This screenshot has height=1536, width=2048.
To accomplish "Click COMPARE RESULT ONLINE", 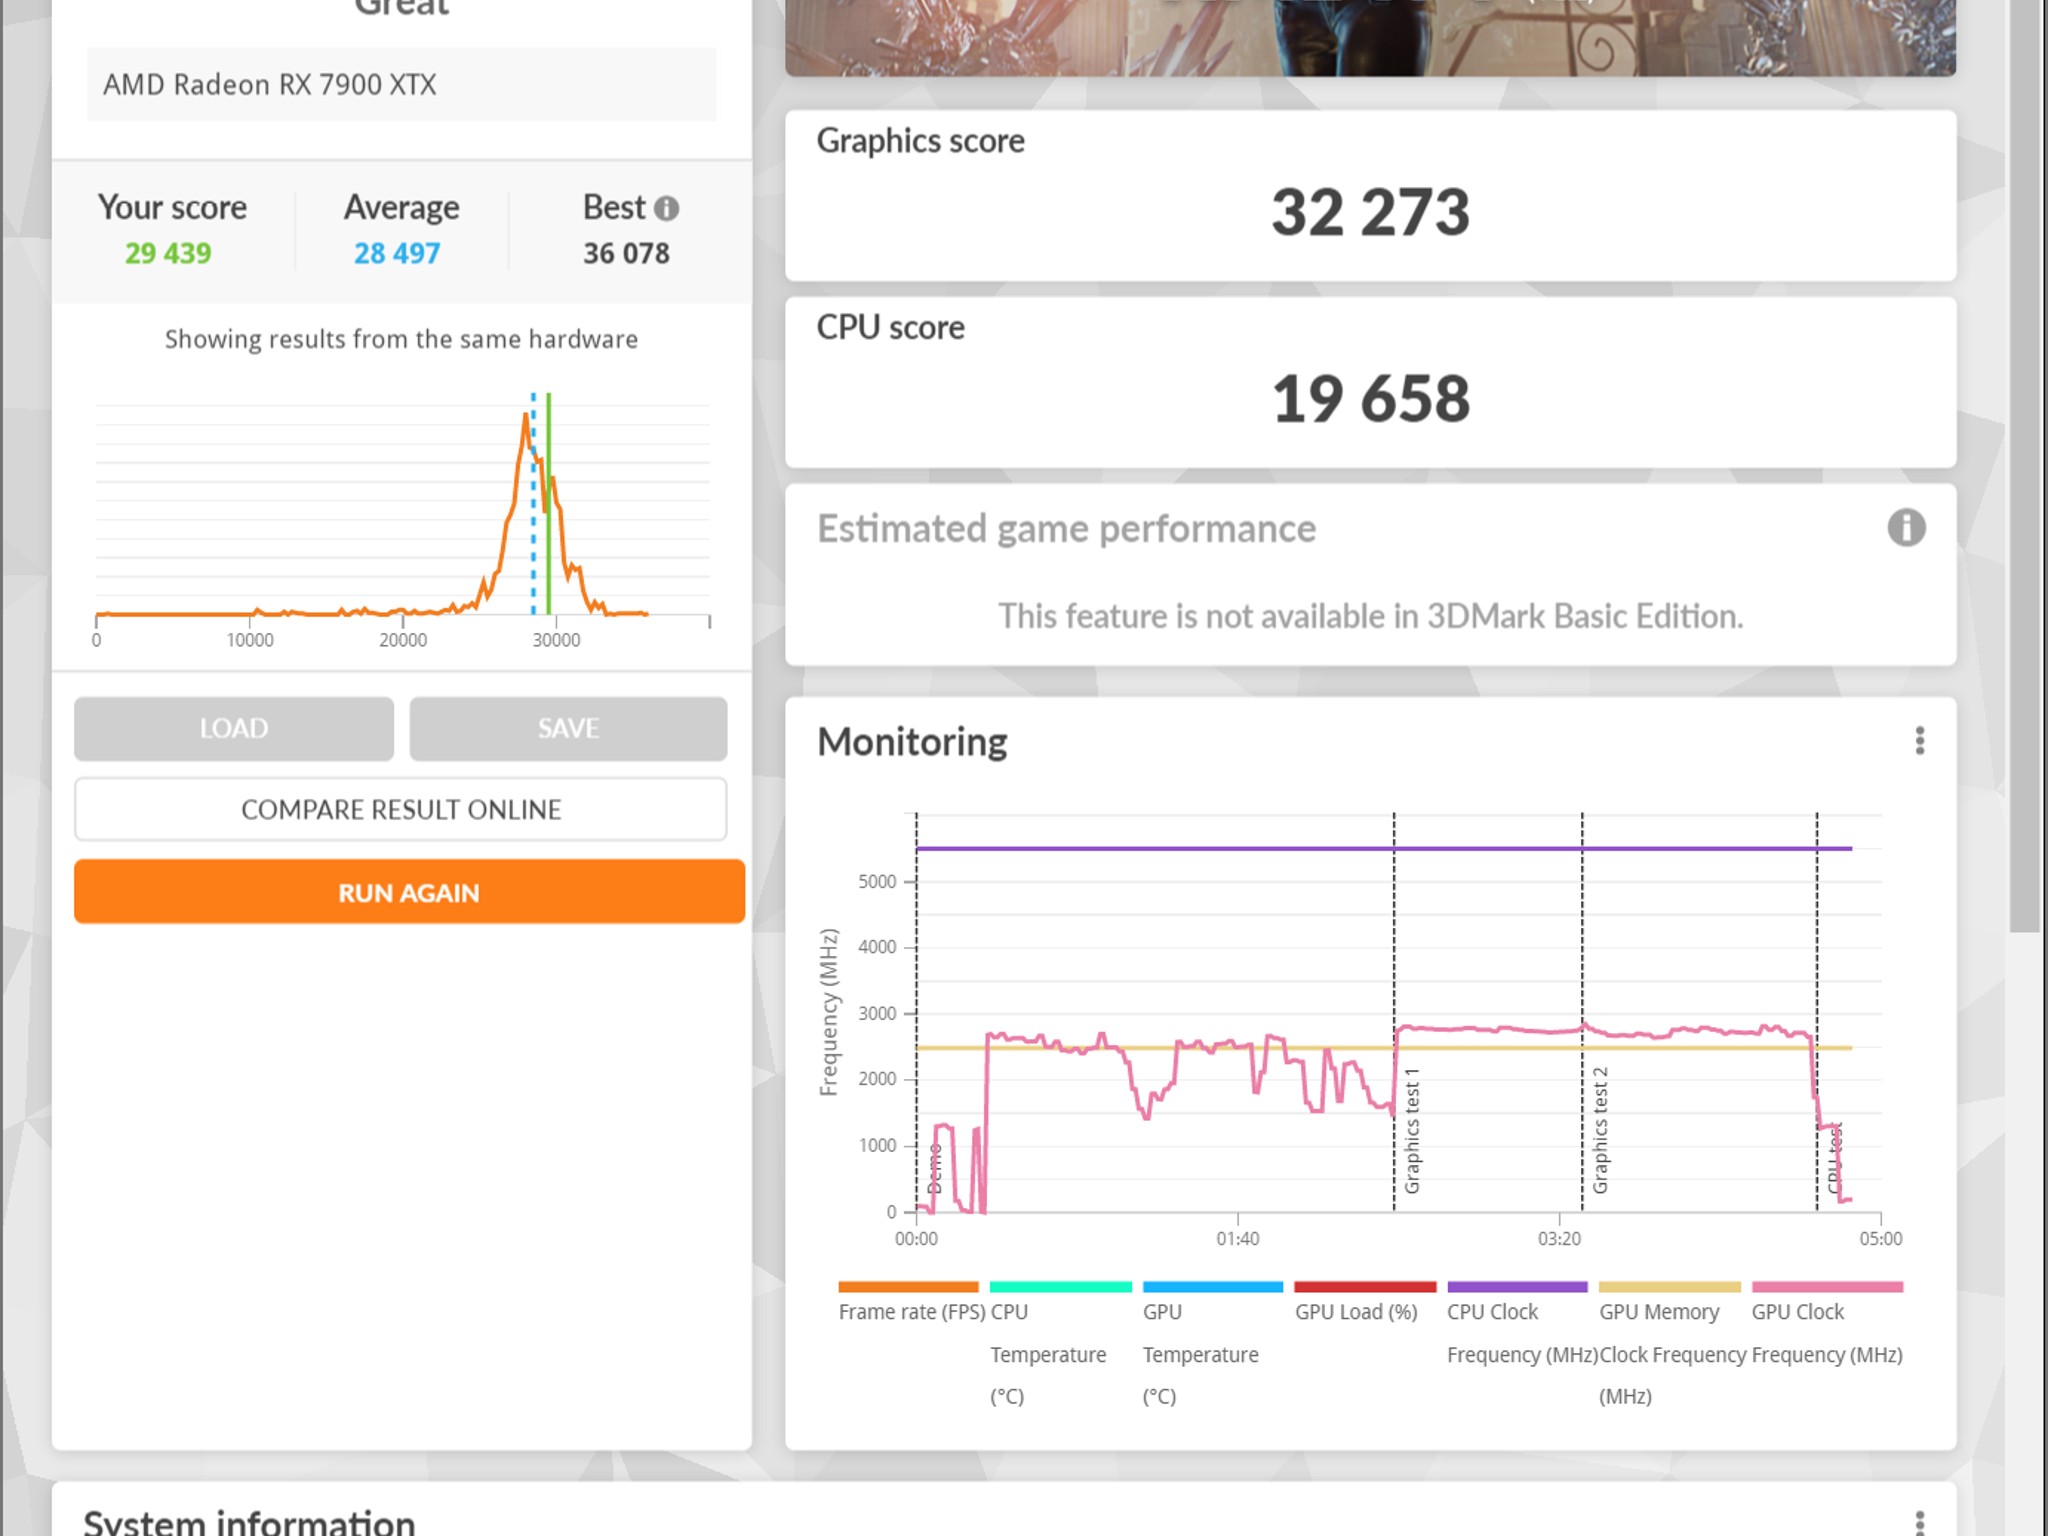I will tap(401, 809).
